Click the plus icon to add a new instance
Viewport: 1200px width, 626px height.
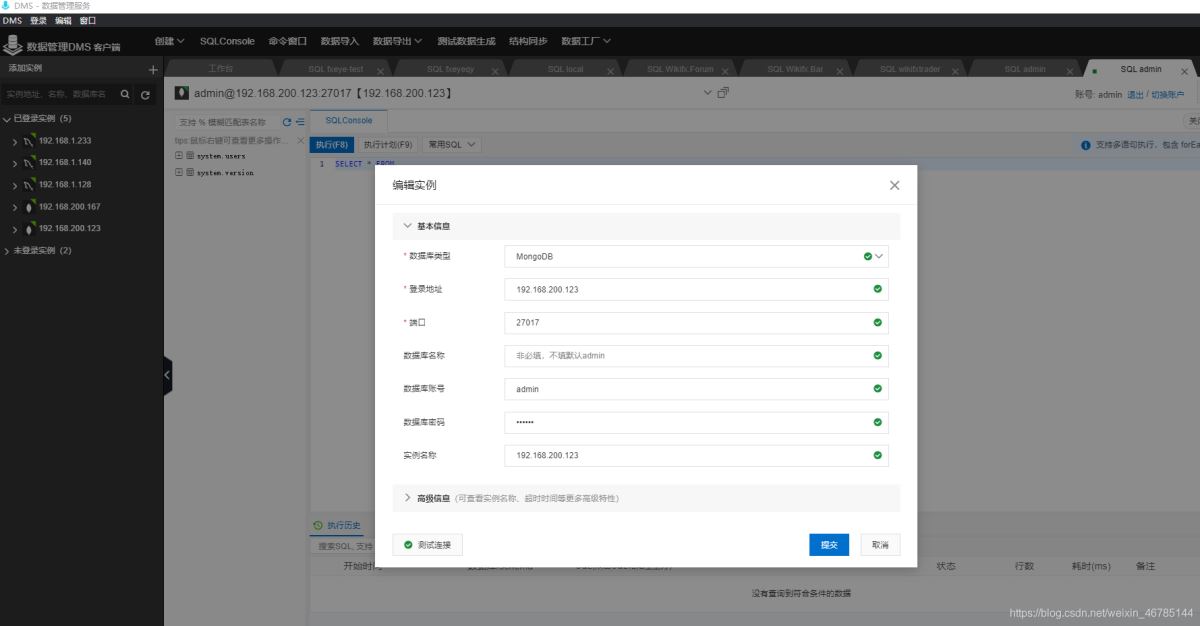152,69
